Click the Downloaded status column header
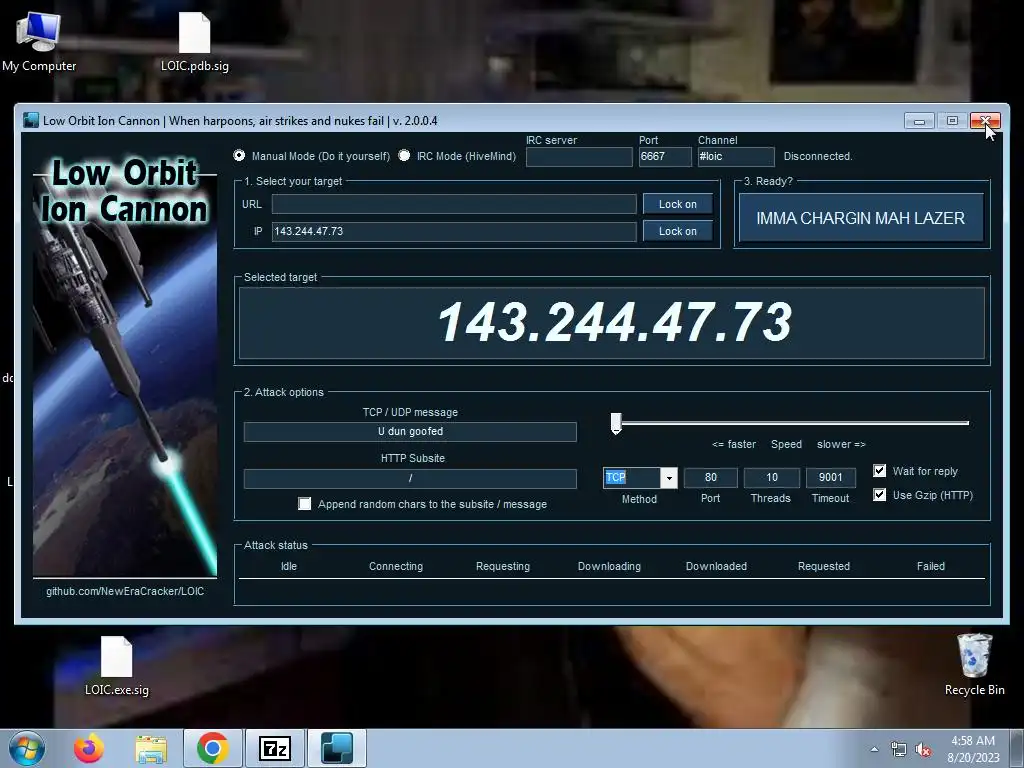The width and height of the screenshot is (1024, 768). point(716,566)
